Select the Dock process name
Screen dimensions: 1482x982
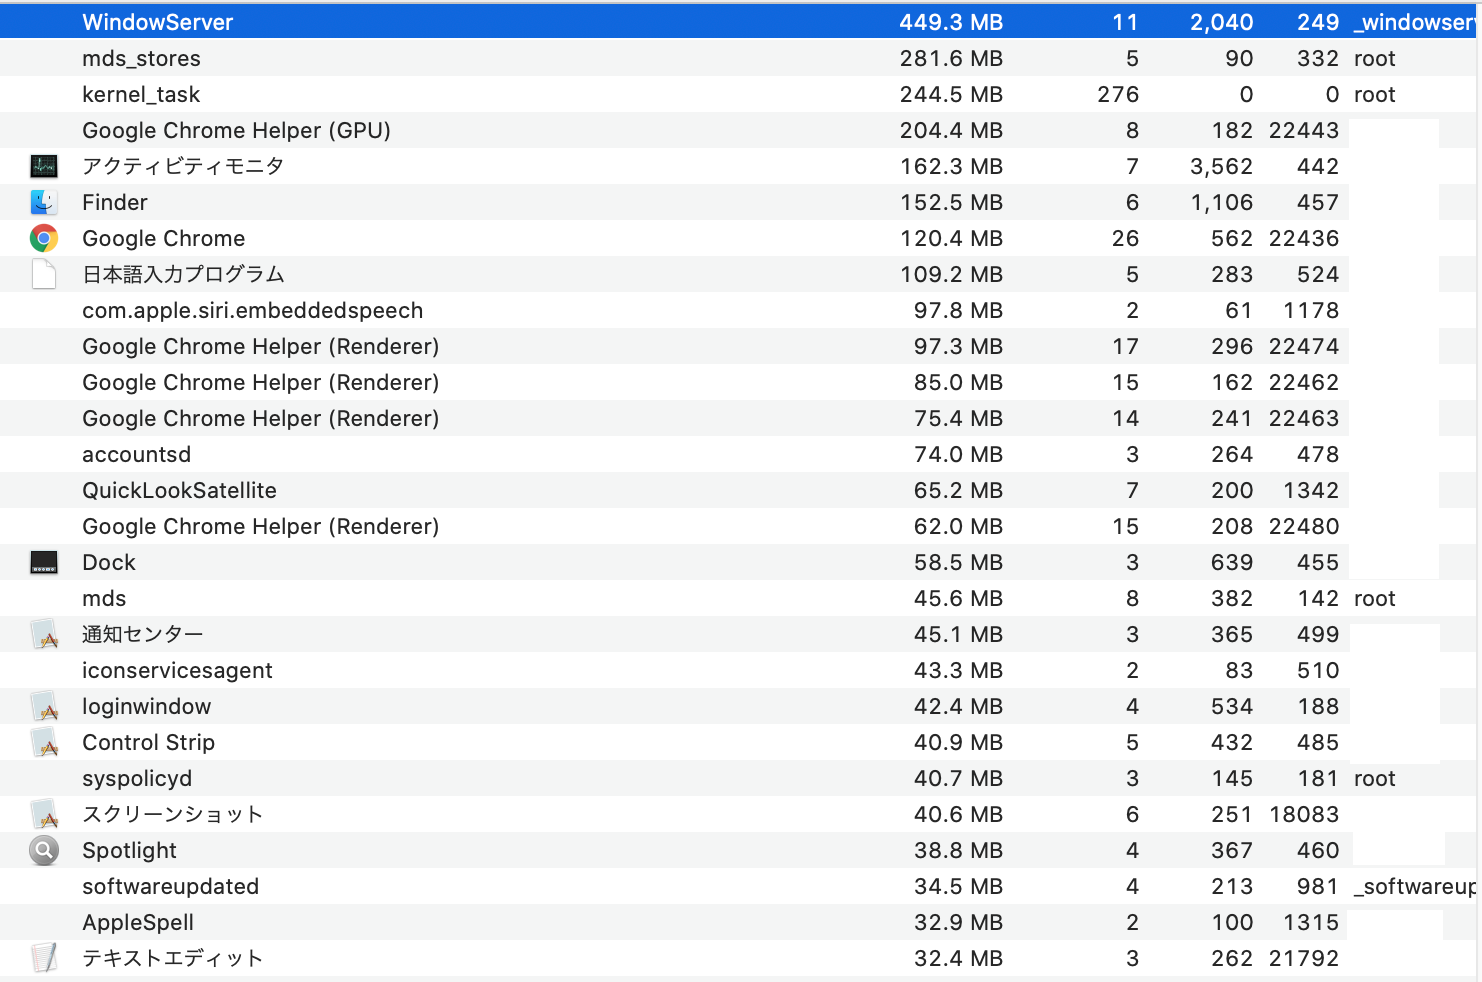(x=109, y=562)
